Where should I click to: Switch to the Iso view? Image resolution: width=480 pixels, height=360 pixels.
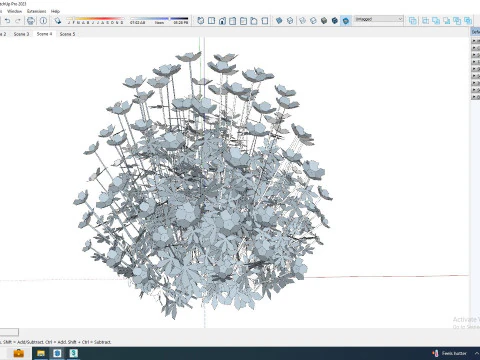pyautogui.click(x=201, y=21)
